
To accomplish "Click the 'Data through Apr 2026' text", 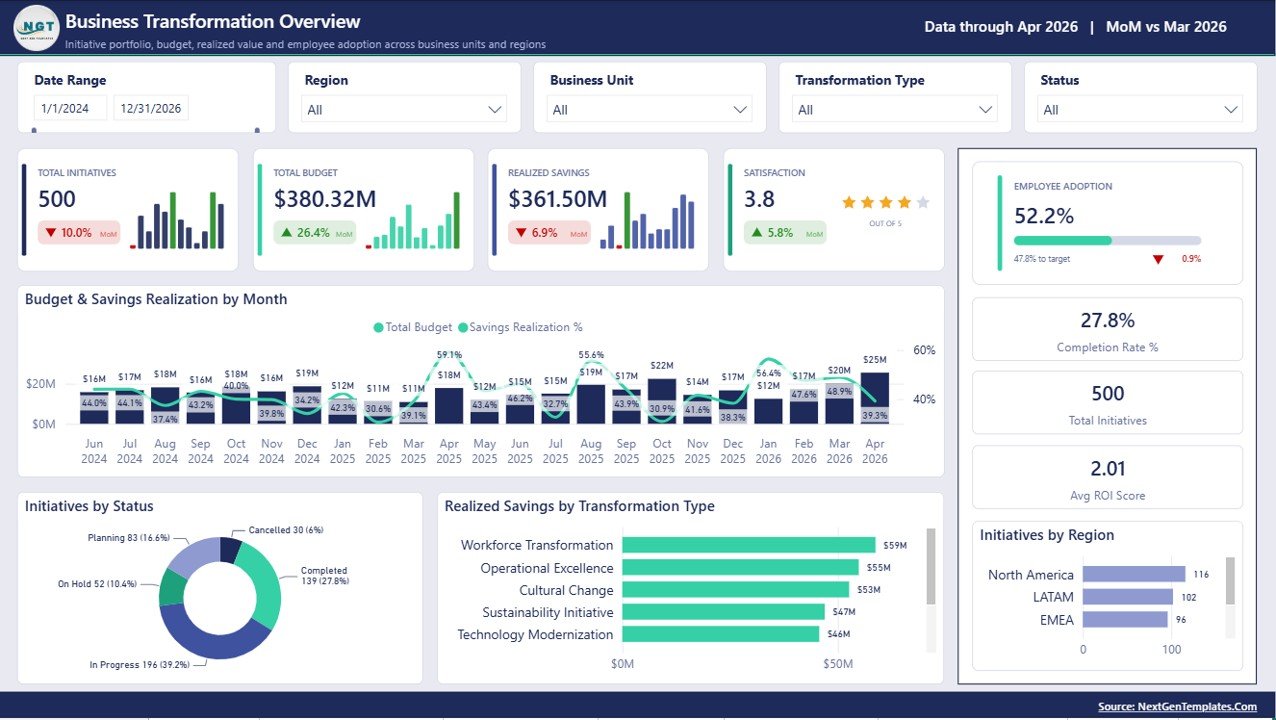I will tap(1001, 27).
